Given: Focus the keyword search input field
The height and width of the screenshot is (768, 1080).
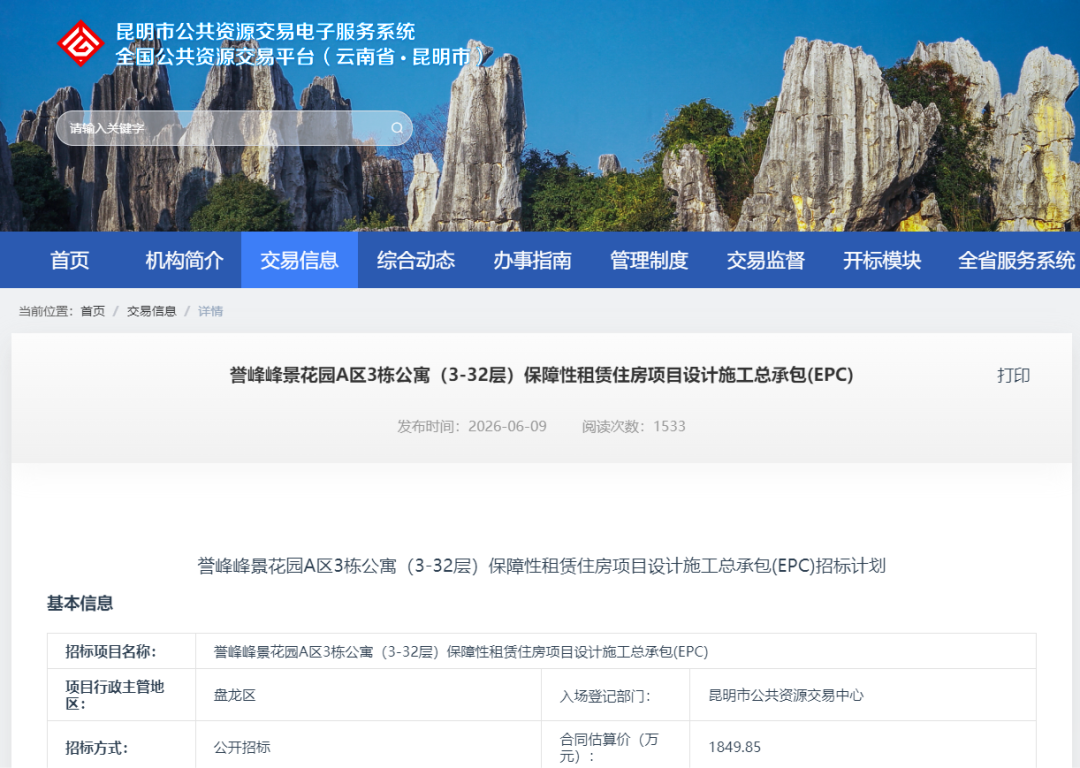Looking at the screenshot, I should (x=233, y=128).
